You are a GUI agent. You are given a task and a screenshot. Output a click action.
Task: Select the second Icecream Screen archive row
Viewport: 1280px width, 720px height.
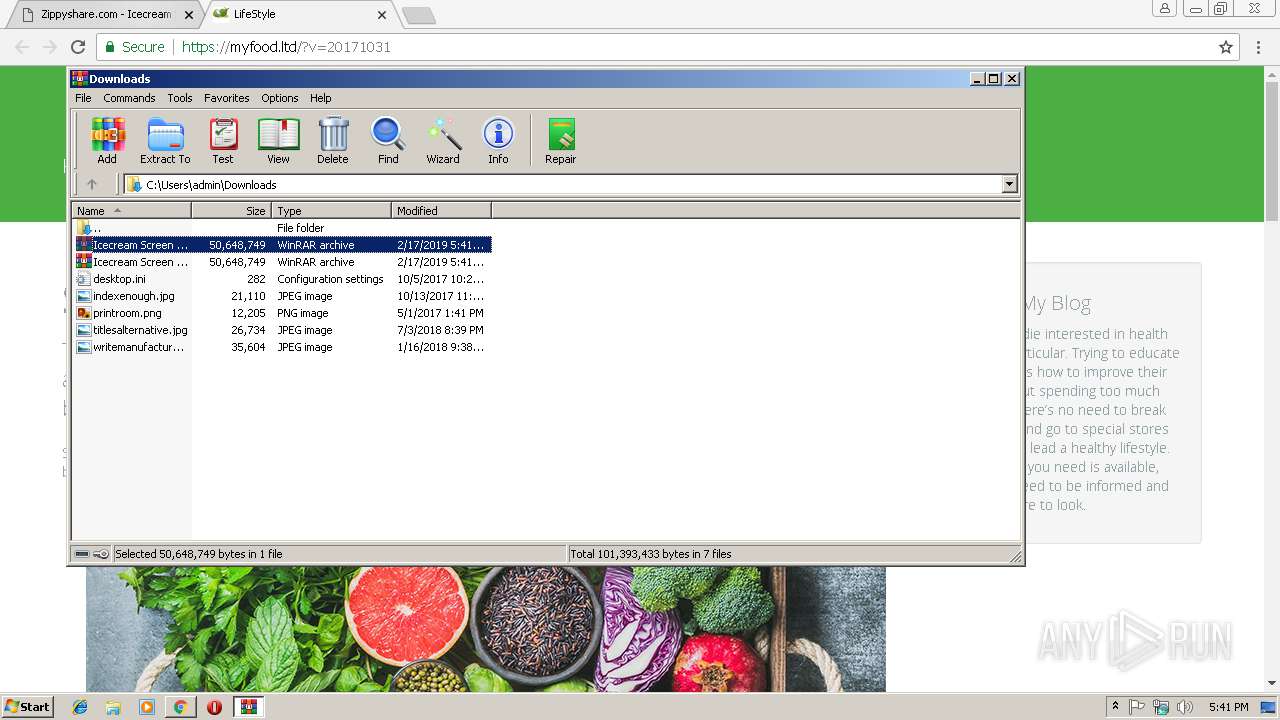tap(282, 262)
